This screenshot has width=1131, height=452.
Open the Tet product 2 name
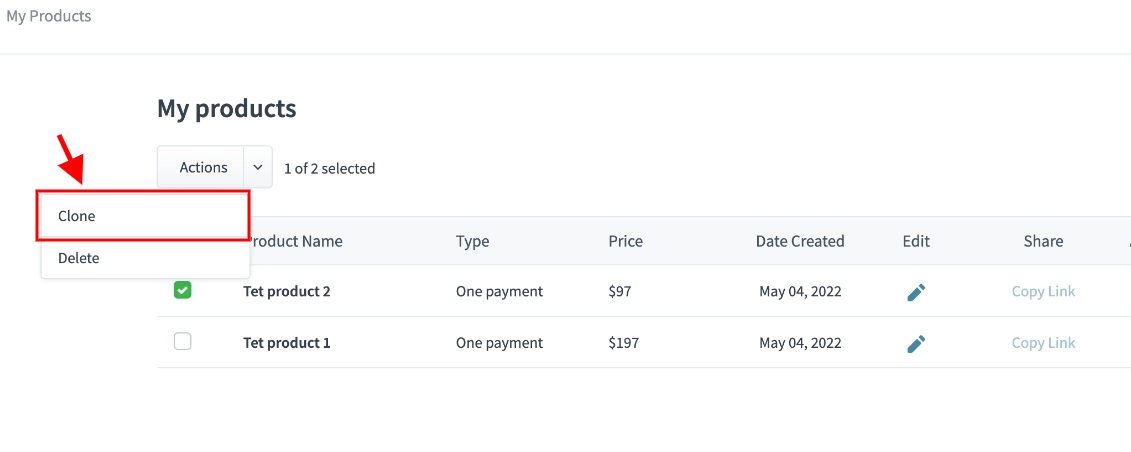tap(287, 292)
